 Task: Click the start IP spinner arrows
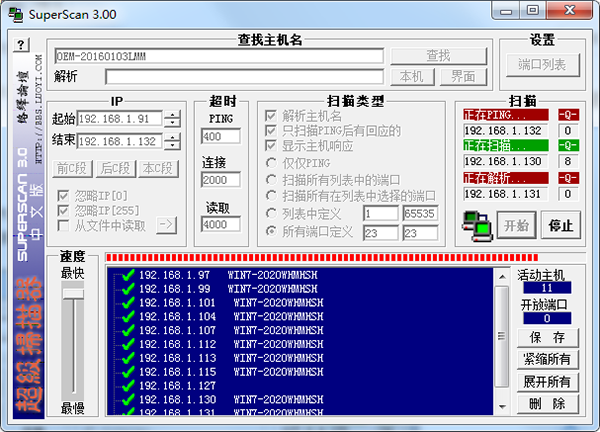pos(173,120)
